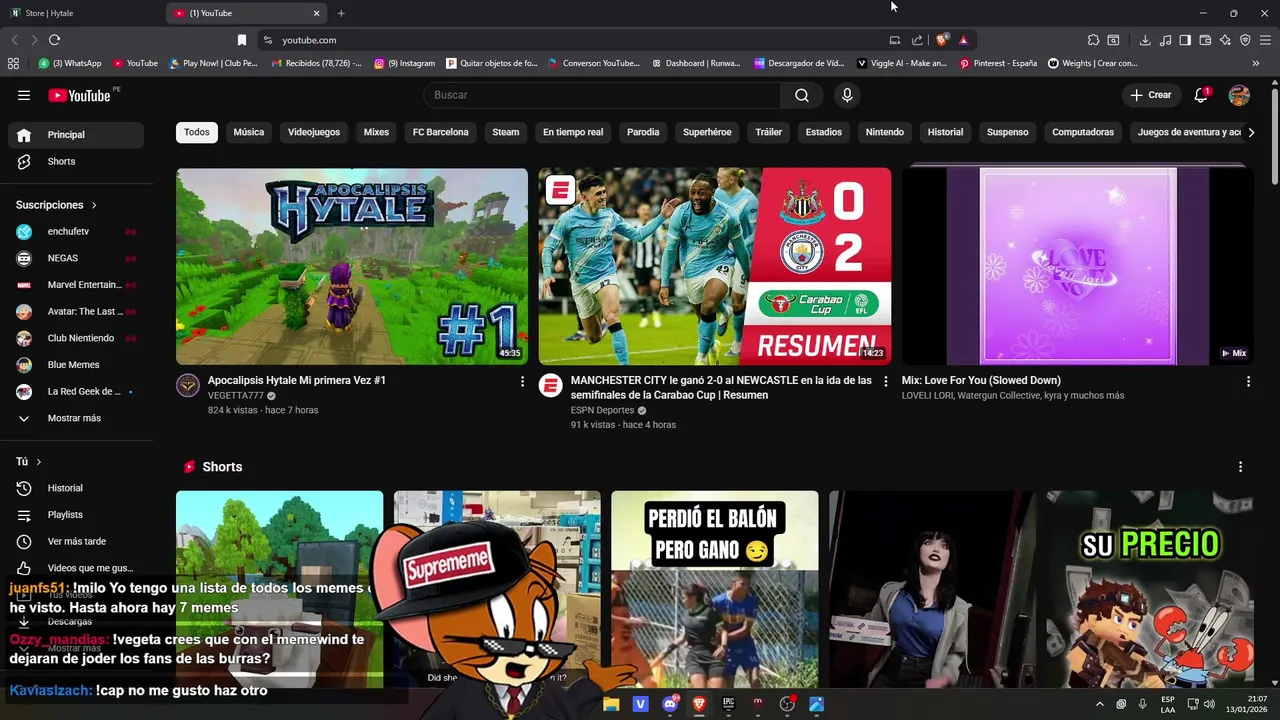Select the Música filter chip

click(249, 132)
